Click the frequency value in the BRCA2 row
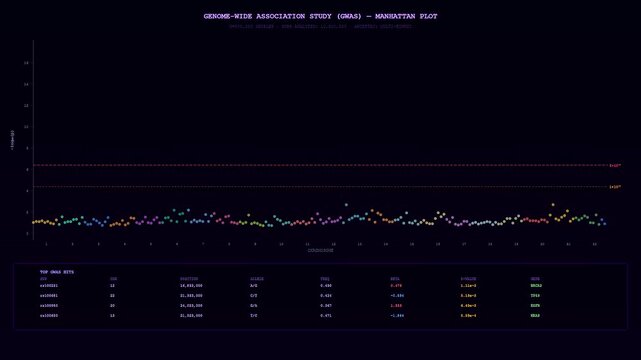The width and height of the screenshot is (641, 360). click(326, 286)
